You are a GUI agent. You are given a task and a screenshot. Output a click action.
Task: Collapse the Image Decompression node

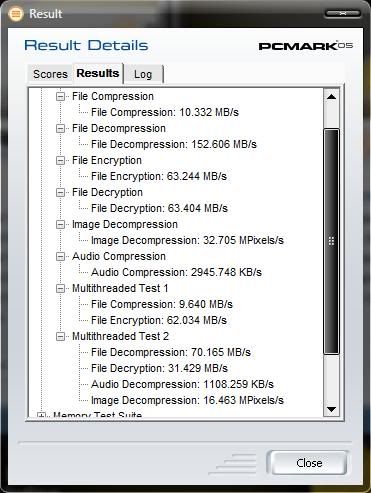(x=60, y=224)
